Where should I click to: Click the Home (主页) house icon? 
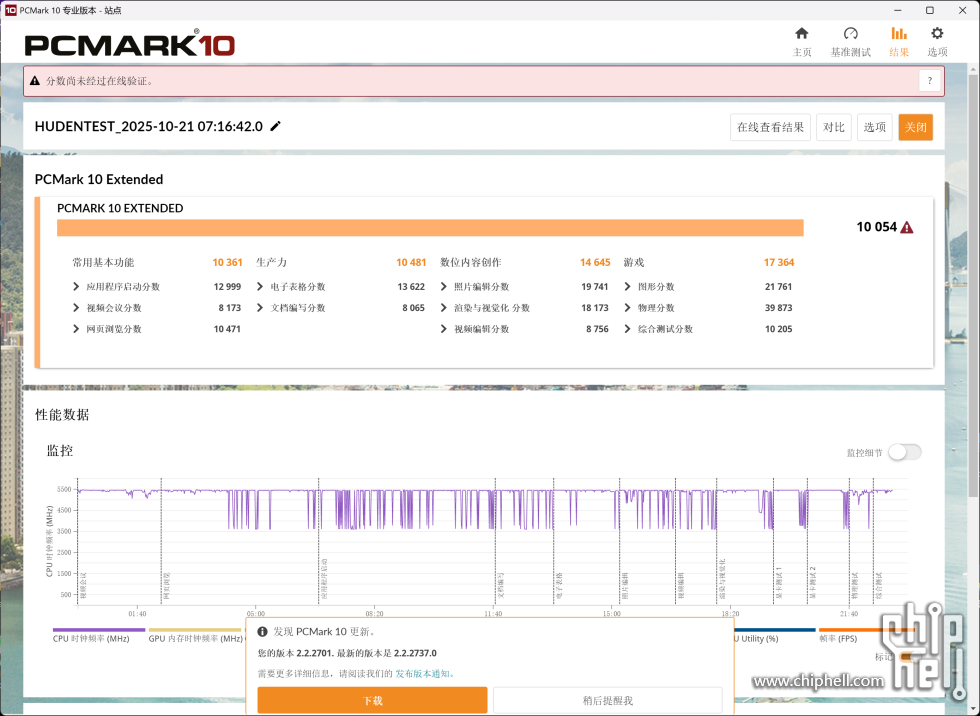(x=801, y=34)
